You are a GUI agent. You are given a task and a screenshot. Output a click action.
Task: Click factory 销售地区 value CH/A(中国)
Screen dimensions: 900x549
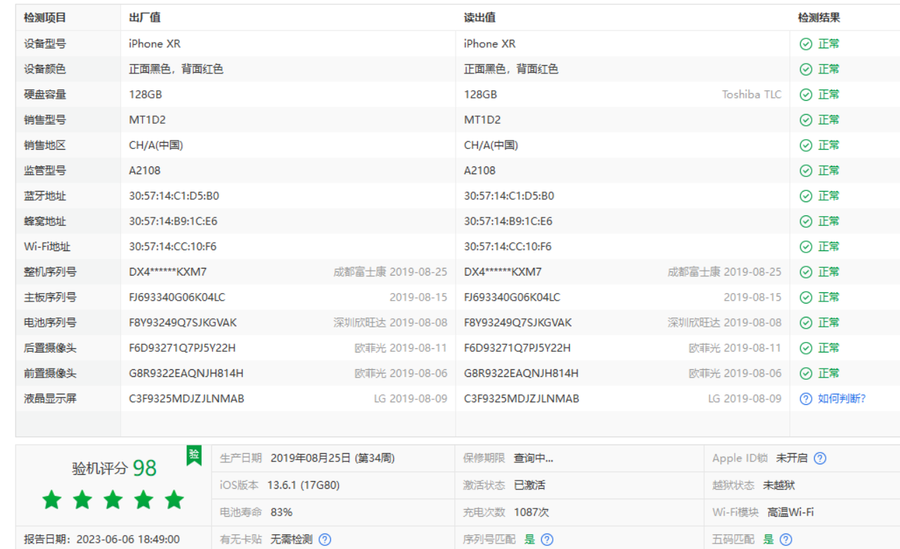[x=156, y=145]
